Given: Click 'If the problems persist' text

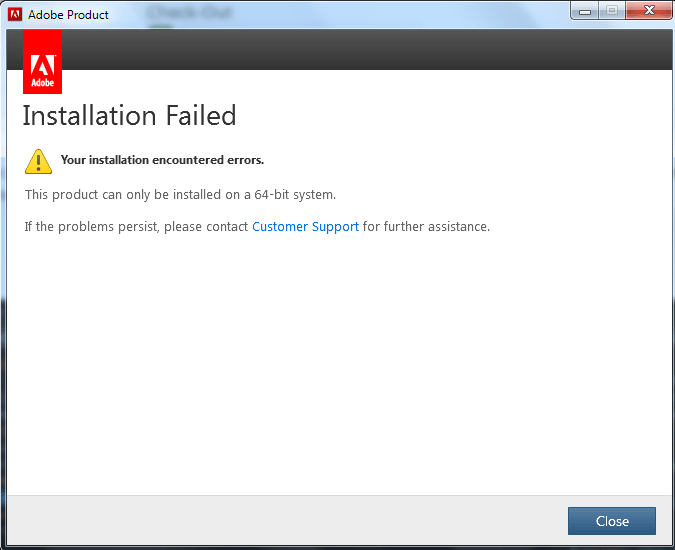Looking at the screenshot, I should (x=91, y=227).
